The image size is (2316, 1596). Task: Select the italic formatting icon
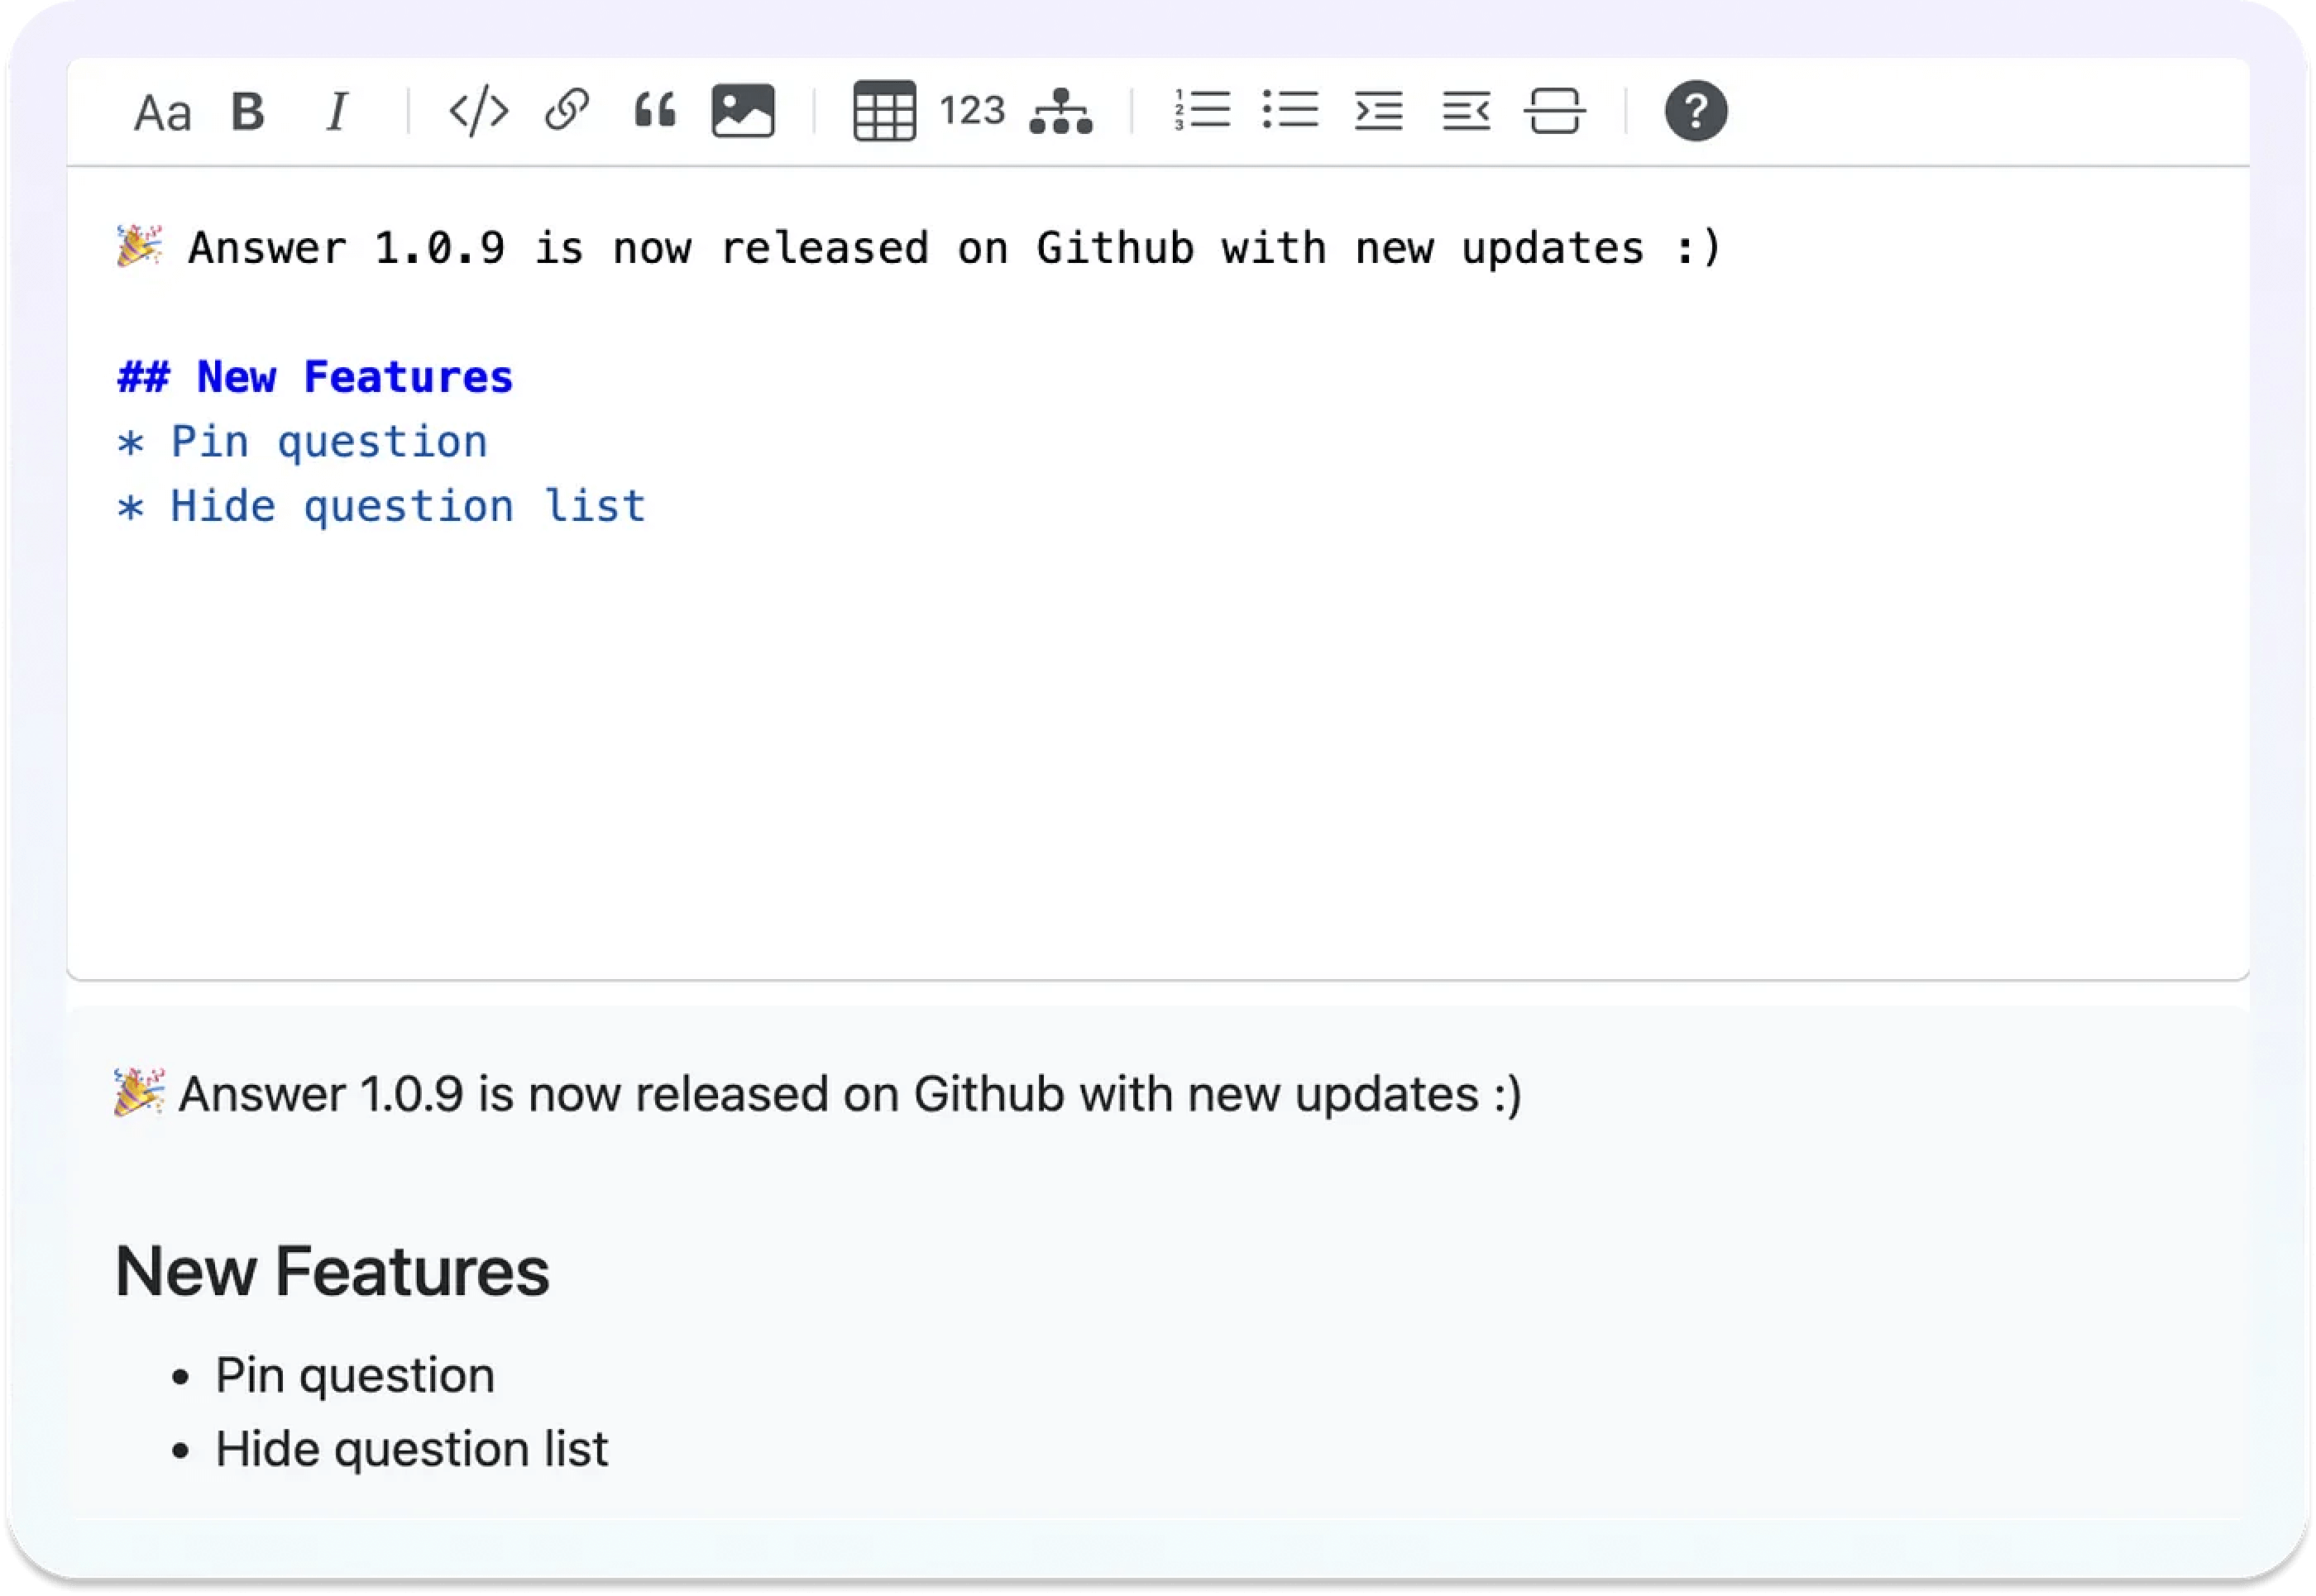[x=338, y=111]
